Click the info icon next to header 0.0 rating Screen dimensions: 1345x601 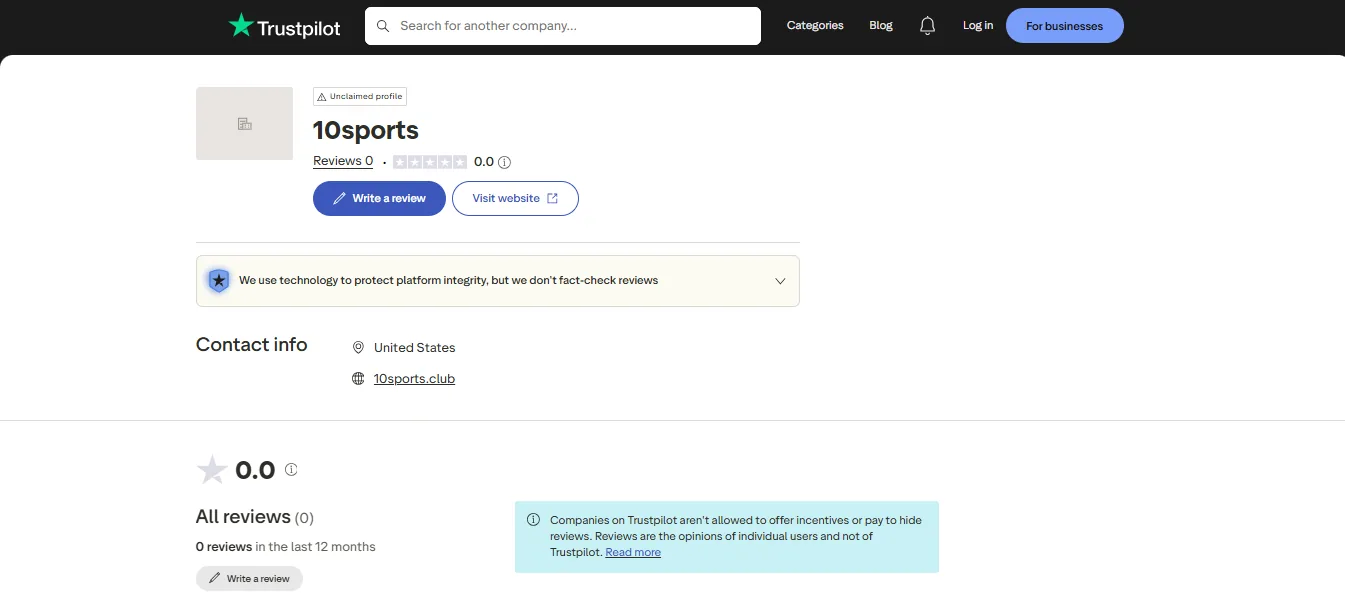pyautogui.click(x=505, y=162)
